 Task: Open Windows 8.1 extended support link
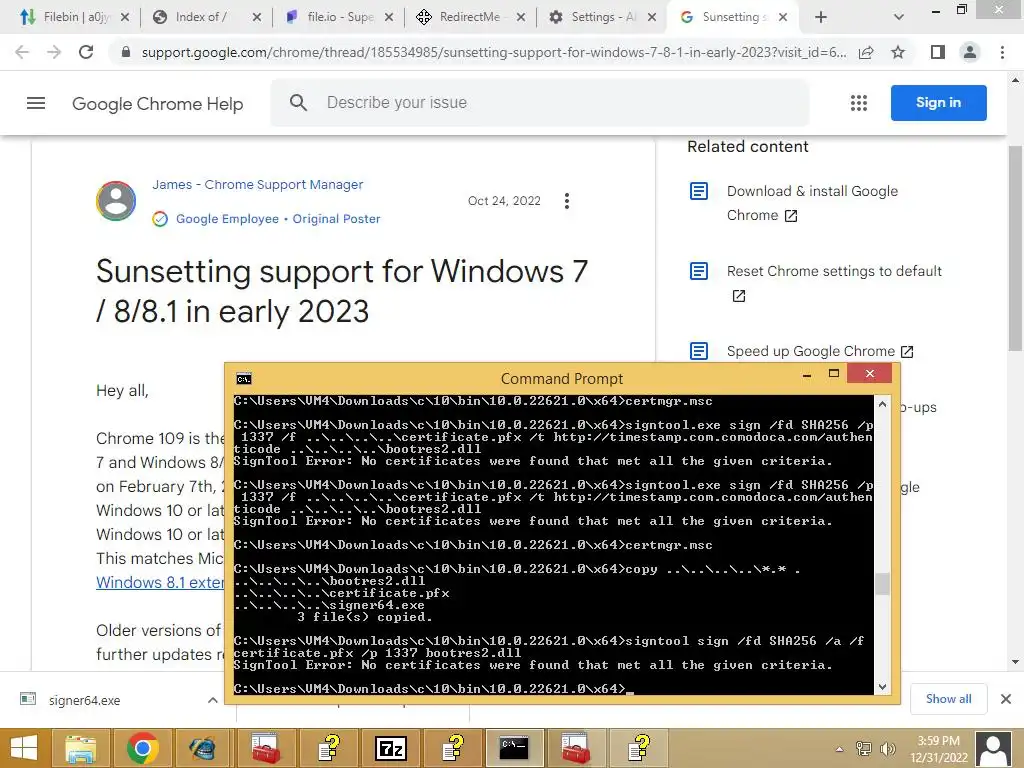pyautogui.click(x=160, y=582)
